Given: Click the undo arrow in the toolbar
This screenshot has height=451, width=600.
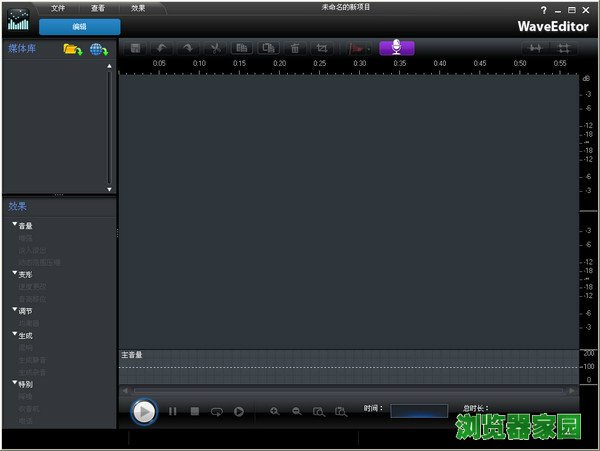Looking at the screenshot, I should (161, 47).
